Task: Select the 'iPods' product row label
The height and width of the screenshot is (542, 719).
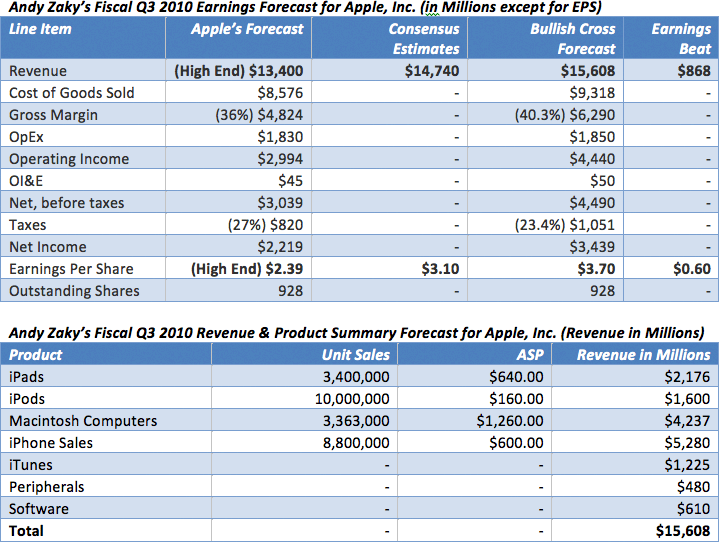Action: [x=27, y=399]
